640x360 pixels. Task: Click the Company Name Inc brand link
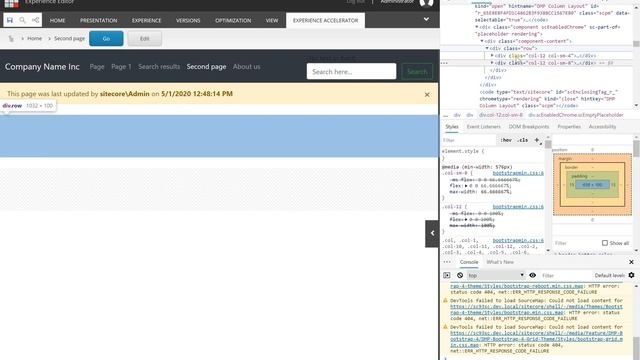pyautogui.click(x=42, y=67)
